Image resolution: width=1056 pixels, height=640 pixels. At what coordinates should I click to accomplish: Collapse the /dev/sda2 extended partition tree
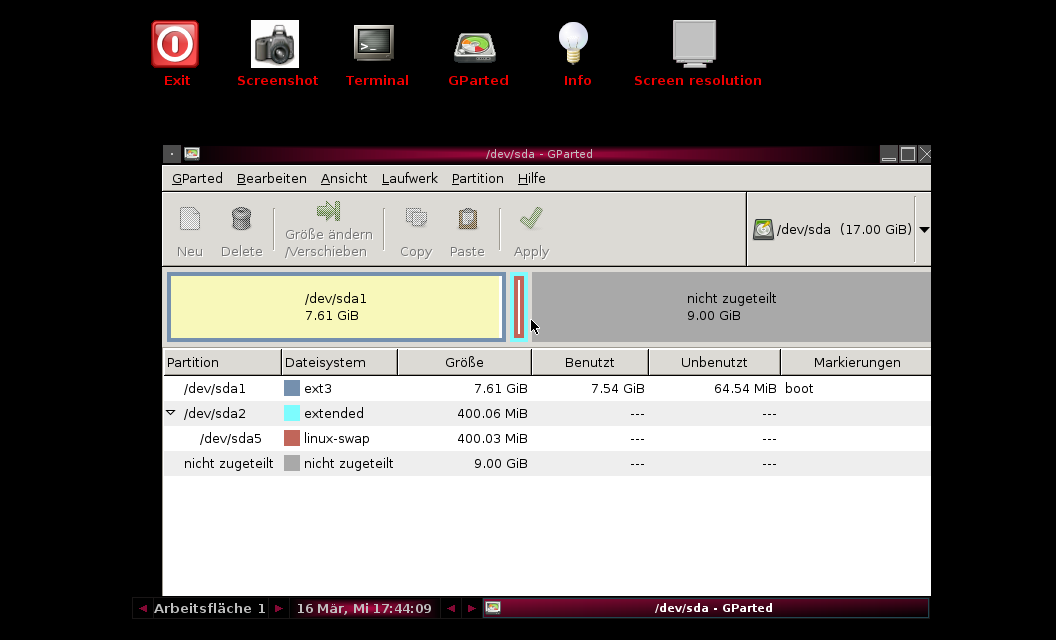coord(170,413)
